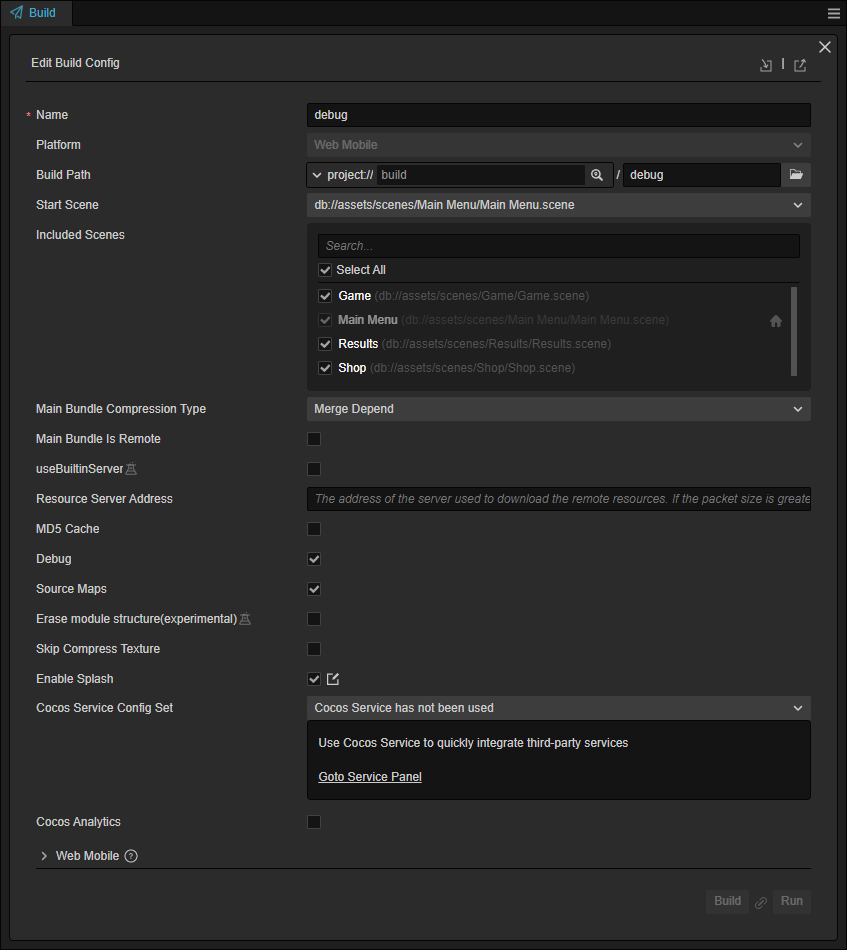Viewport: 847px width, 950px height.
Task: Open the hamburger menu in Build panel
Action: pos(834,13)
